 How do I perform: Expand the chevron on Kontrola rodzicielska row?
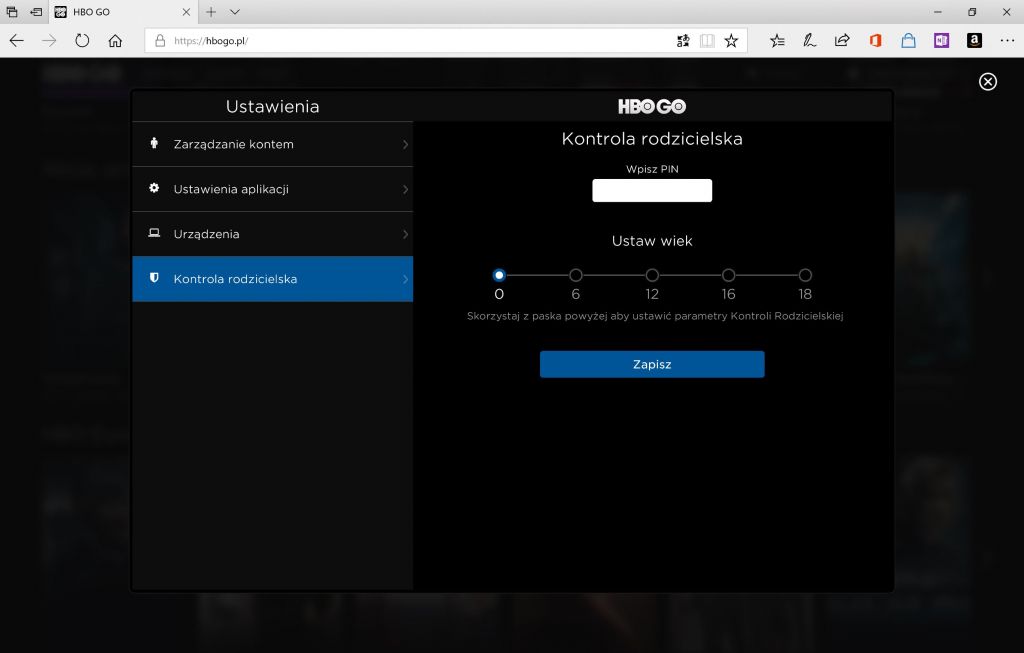405,279
